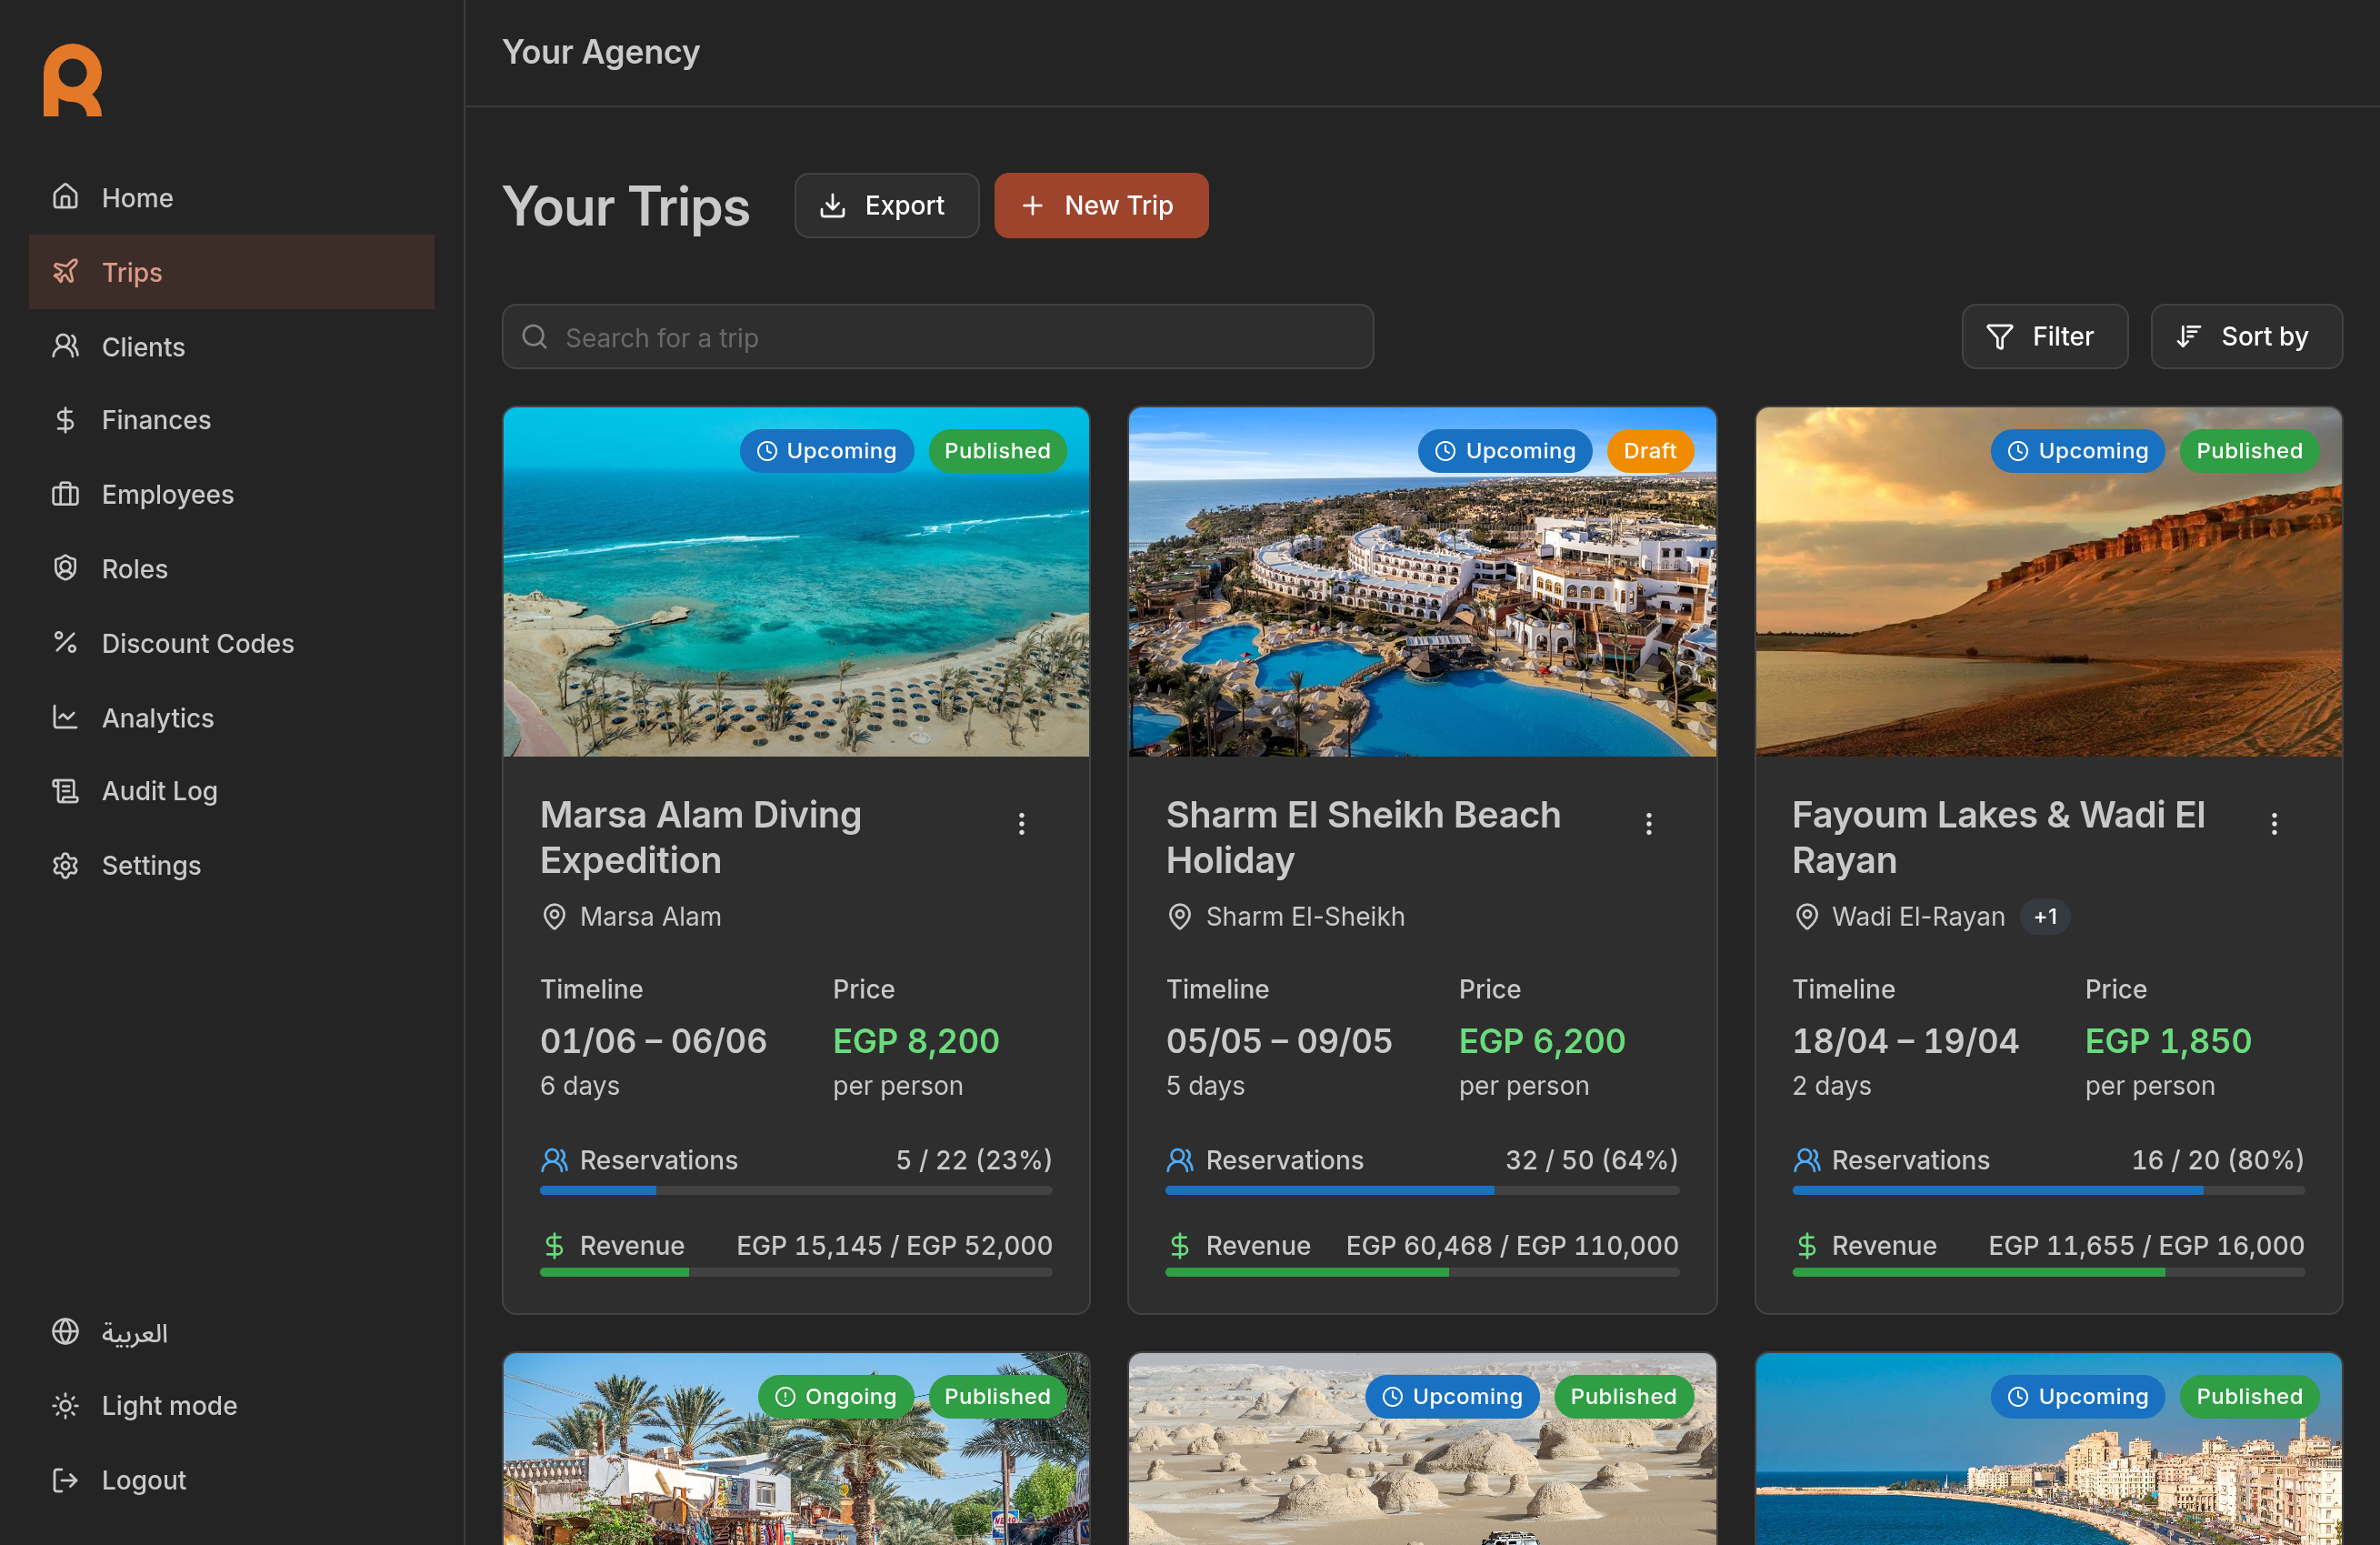Switch to Light mode

click(x=145, y=1405)
